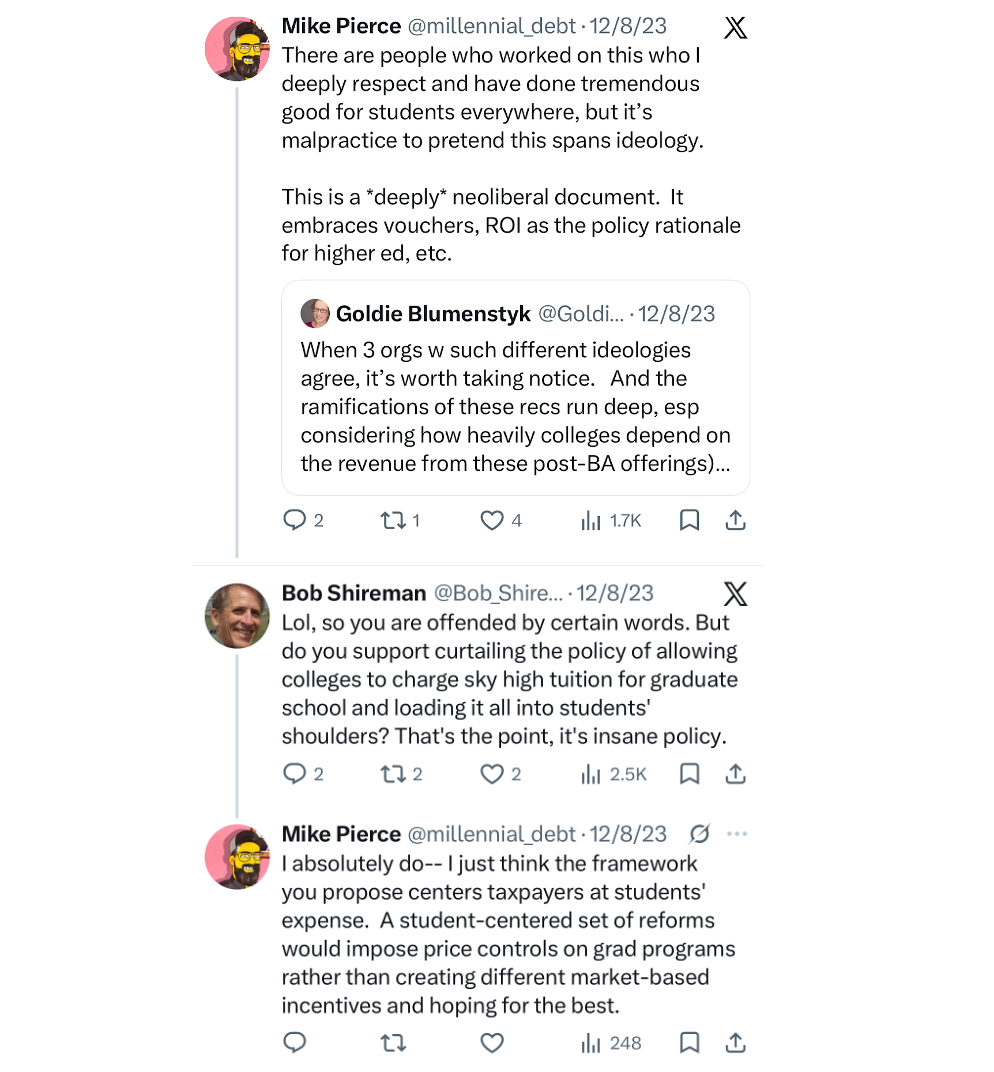Toggle the bookmark on Goldie's quoted thread
Screen dimensions: 994x1072
pyautogui.click(x=688, y=520)
